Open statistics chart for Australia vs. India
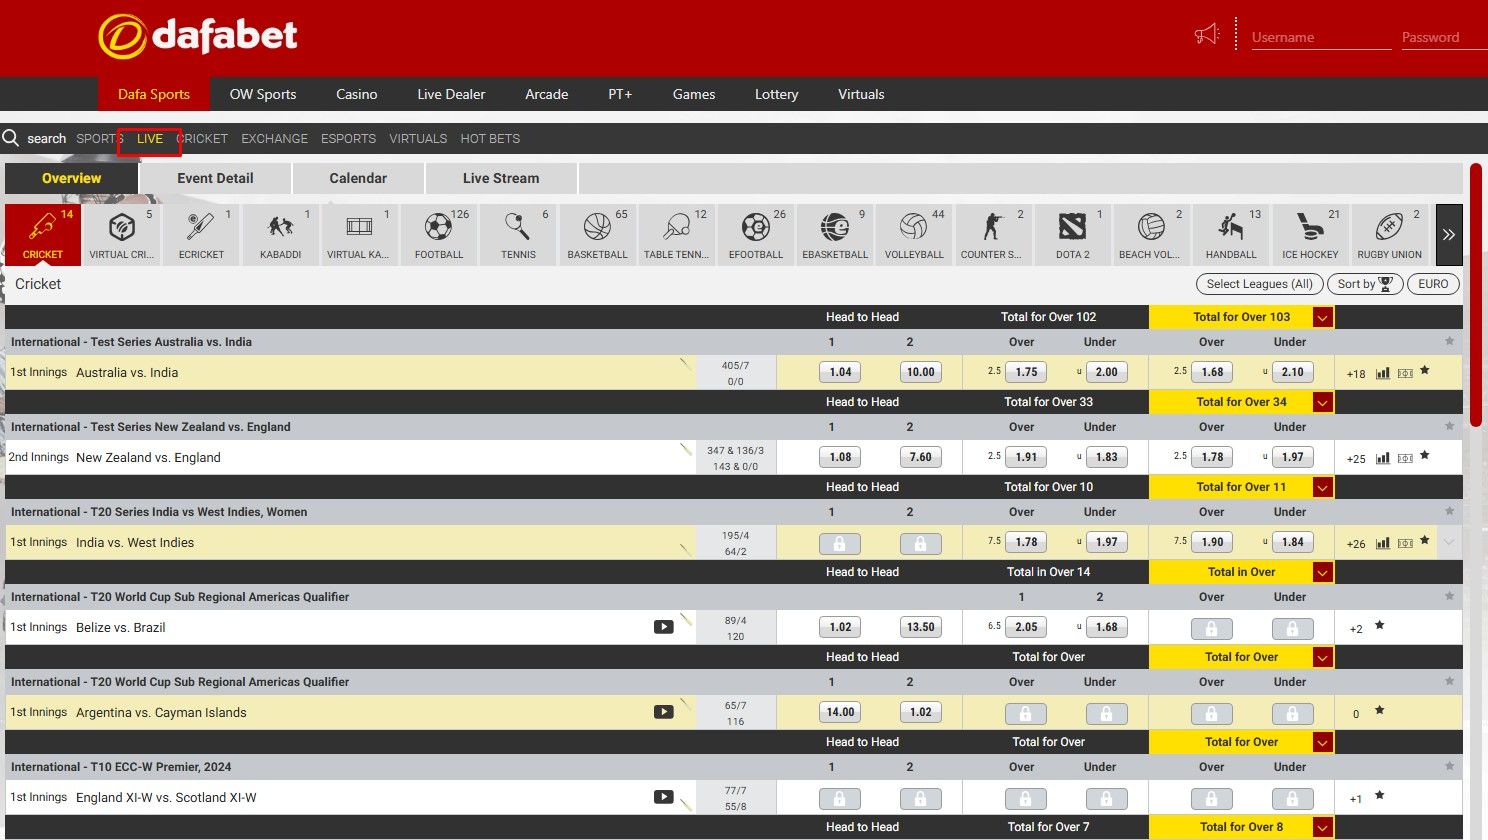Viewport: 1488px width, 840px height. (1383, 373)
